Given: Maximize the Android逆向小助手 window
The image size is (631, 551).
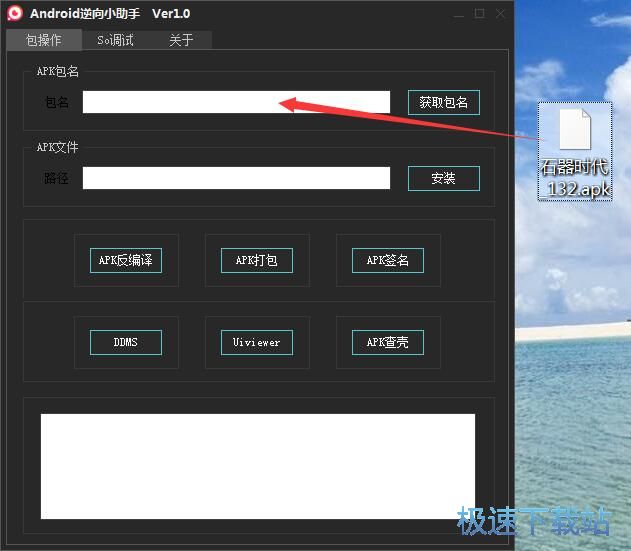Looking at the screenshot, I should coord(479,14).
